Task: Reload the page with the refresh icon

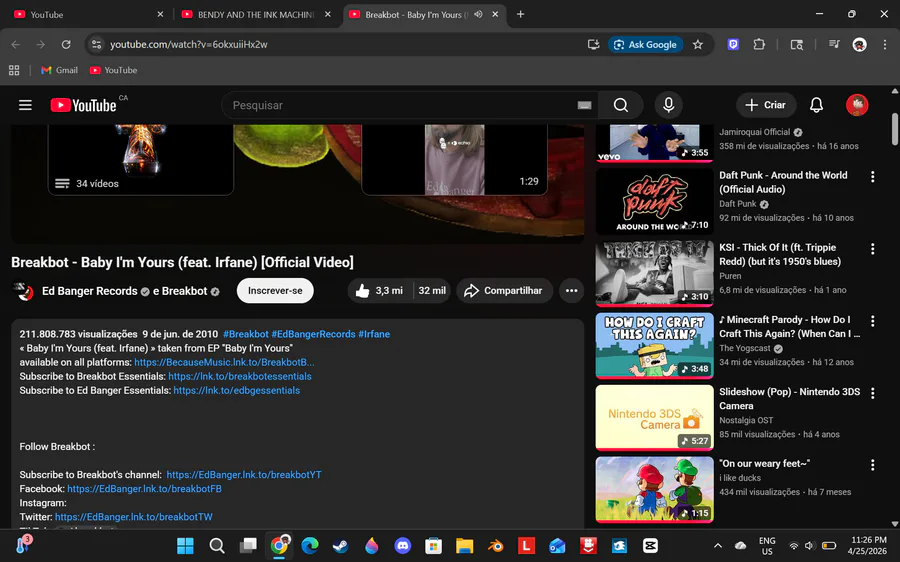Action: [66, 44]
